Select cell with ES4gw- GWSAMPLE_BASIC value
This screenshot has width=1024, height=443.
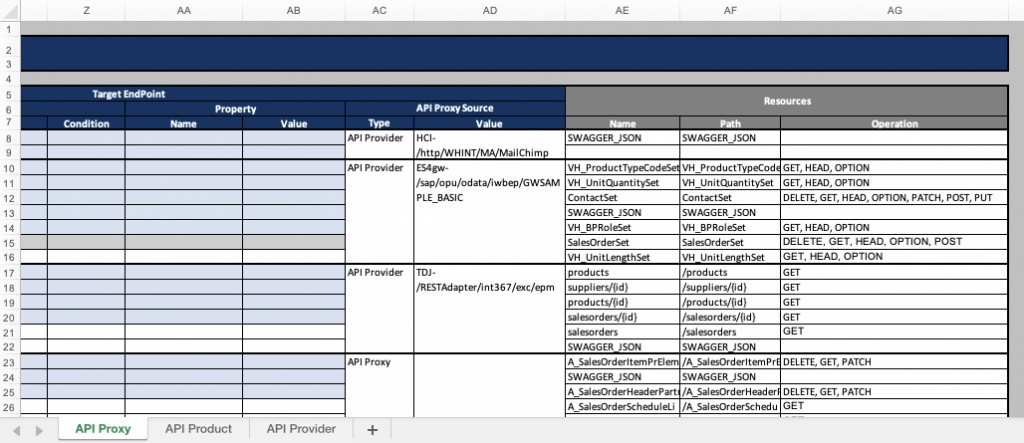489,212
